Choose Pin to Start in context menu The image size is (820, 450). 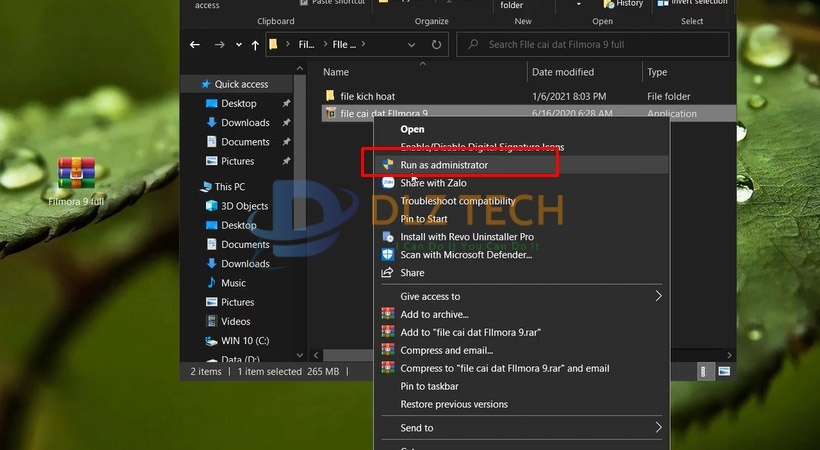point(424,219)
